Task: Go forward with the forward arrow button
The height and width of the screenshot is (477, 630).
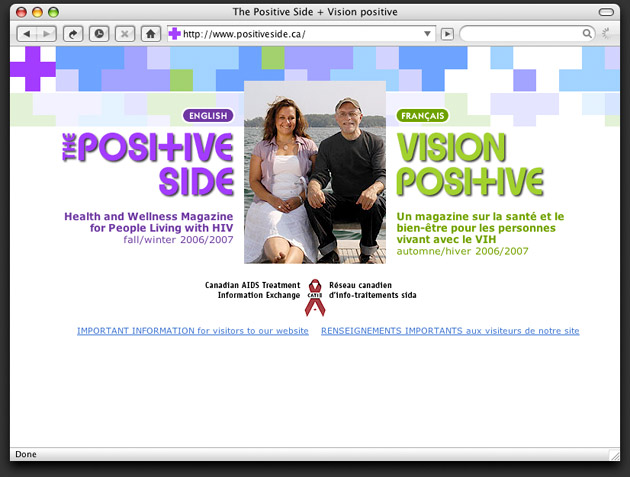Action: pos(47,34)
